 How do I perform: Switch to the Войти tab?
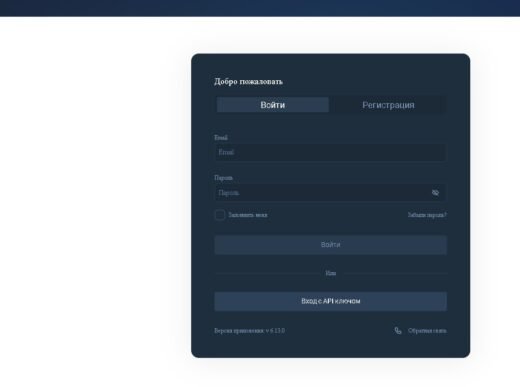(273, 105)
